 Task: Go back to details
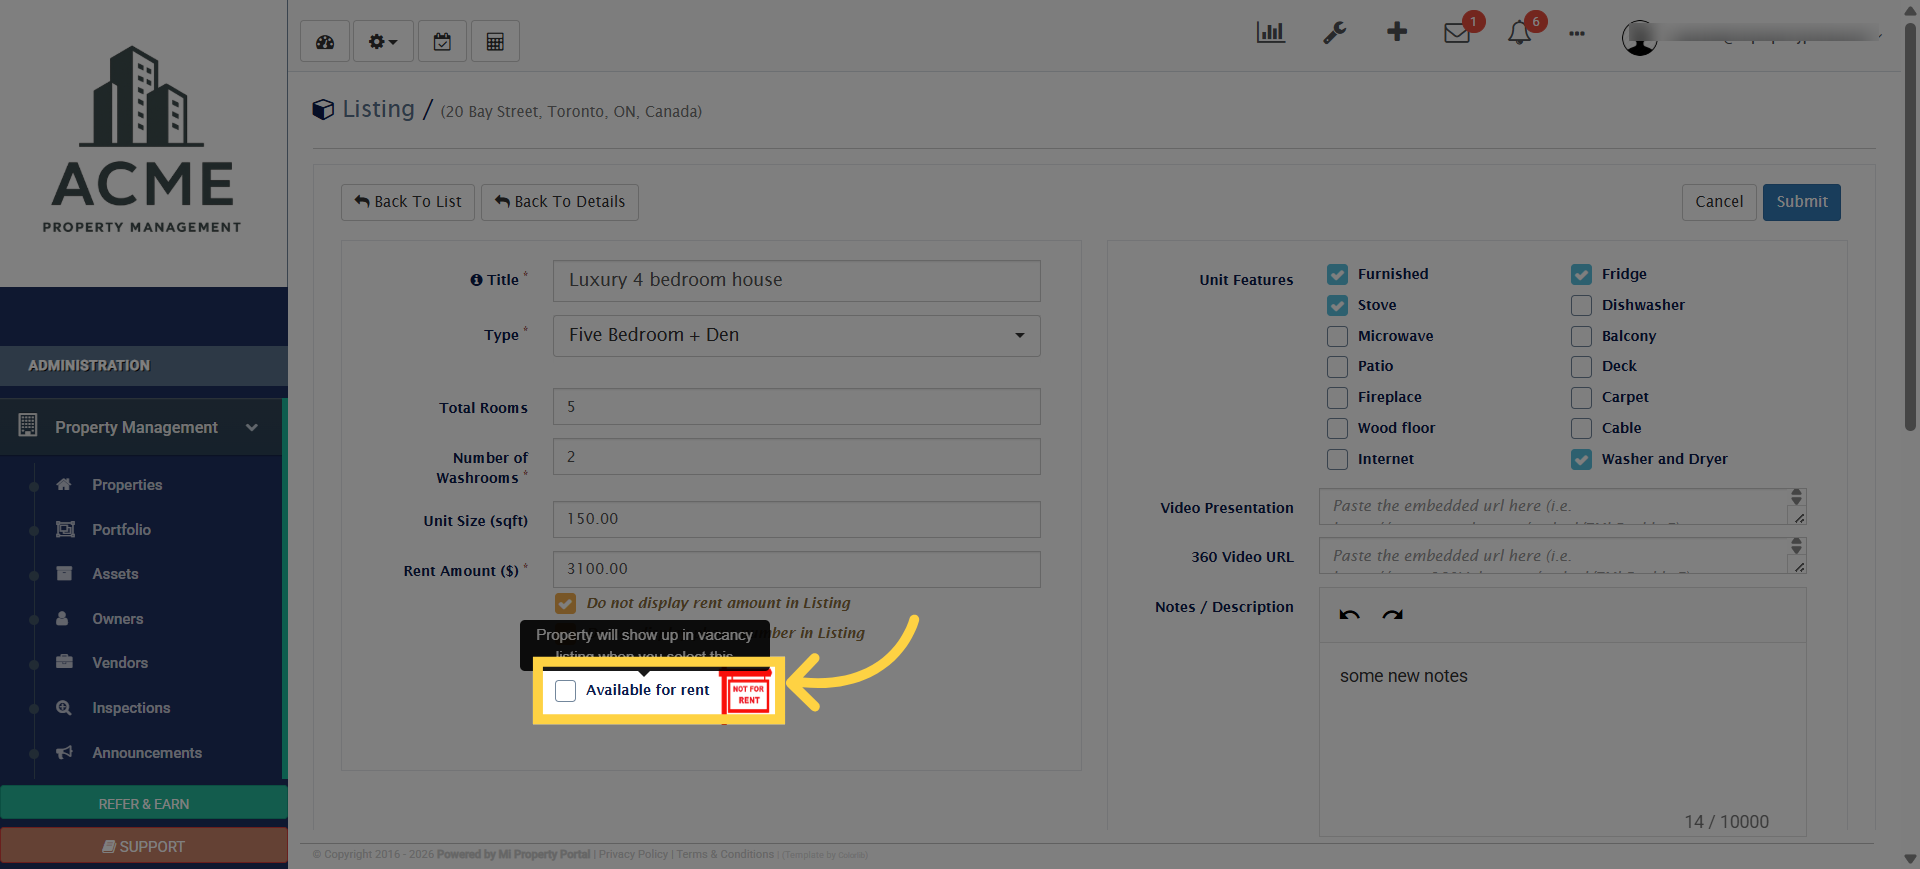coord(560,202)
